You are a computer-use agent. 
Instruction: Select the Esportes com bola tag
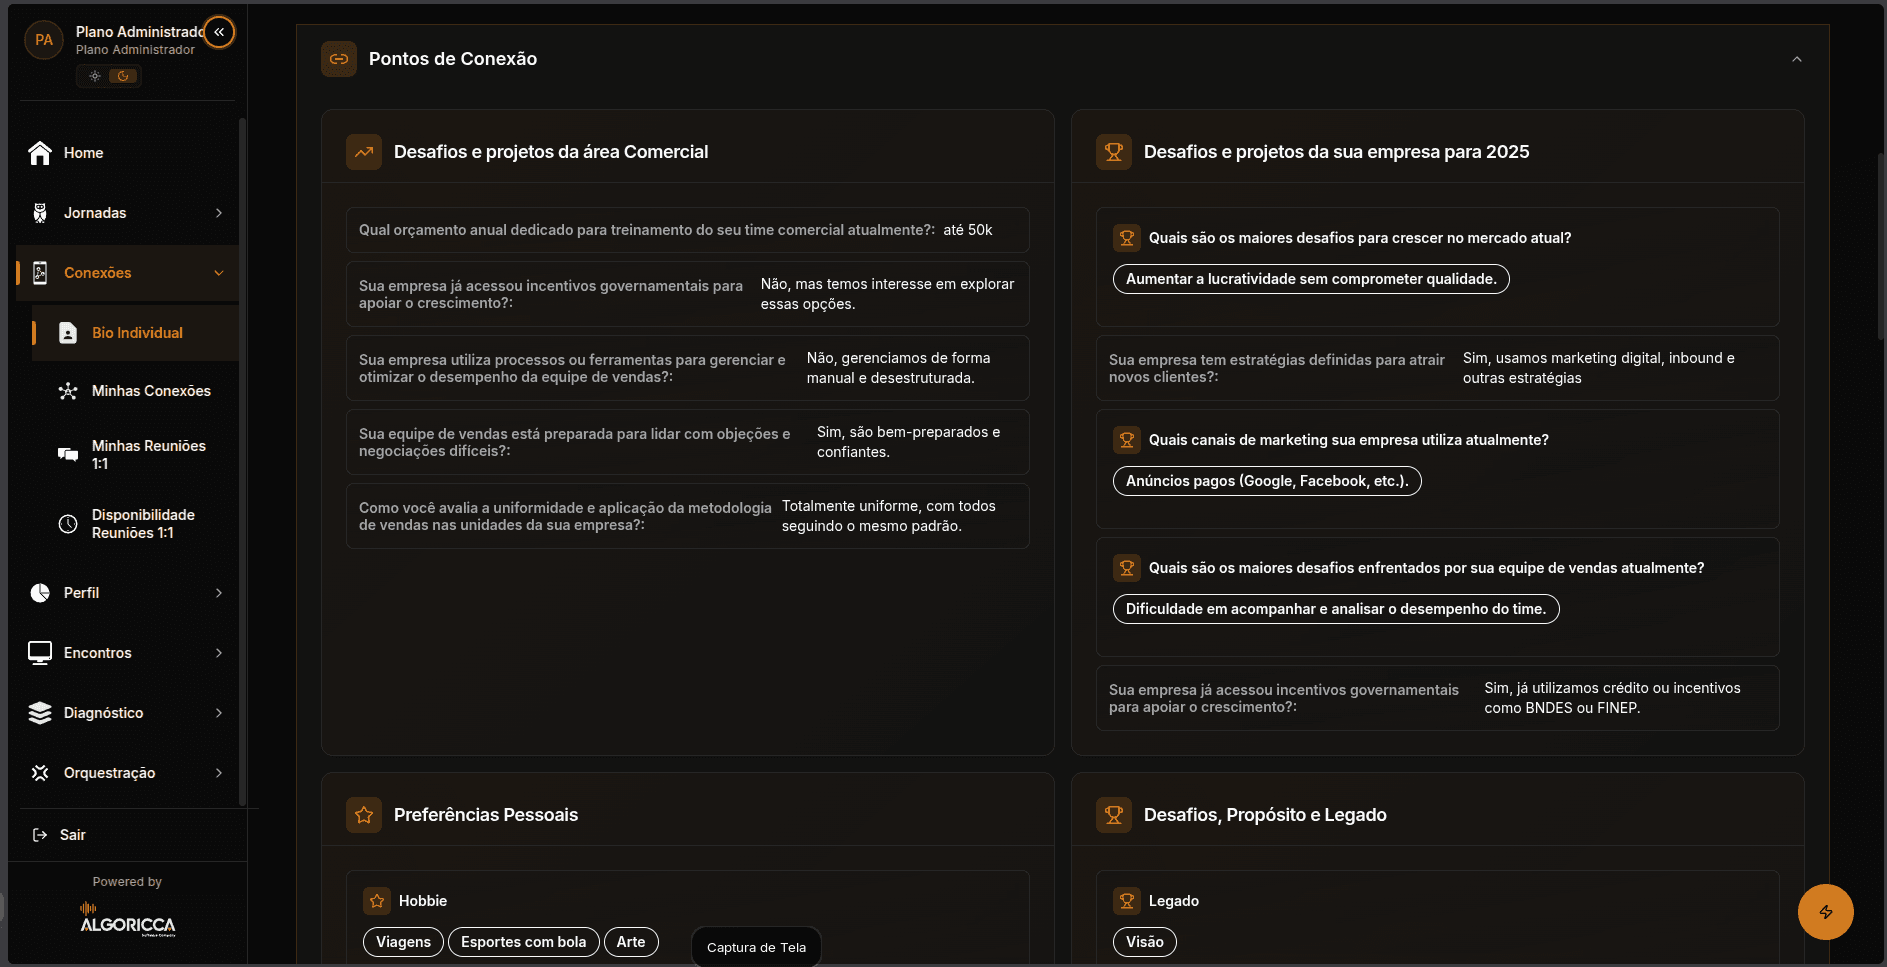[x=523, y=942]
